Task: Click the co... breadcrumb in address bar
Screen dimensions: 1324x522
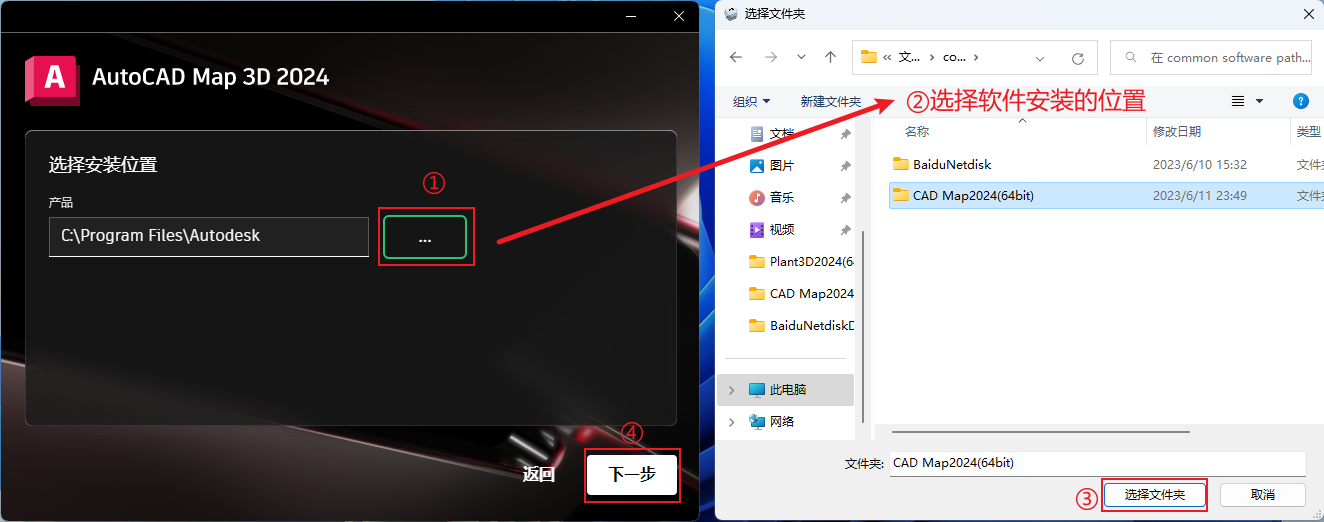Action: point(954,57)
